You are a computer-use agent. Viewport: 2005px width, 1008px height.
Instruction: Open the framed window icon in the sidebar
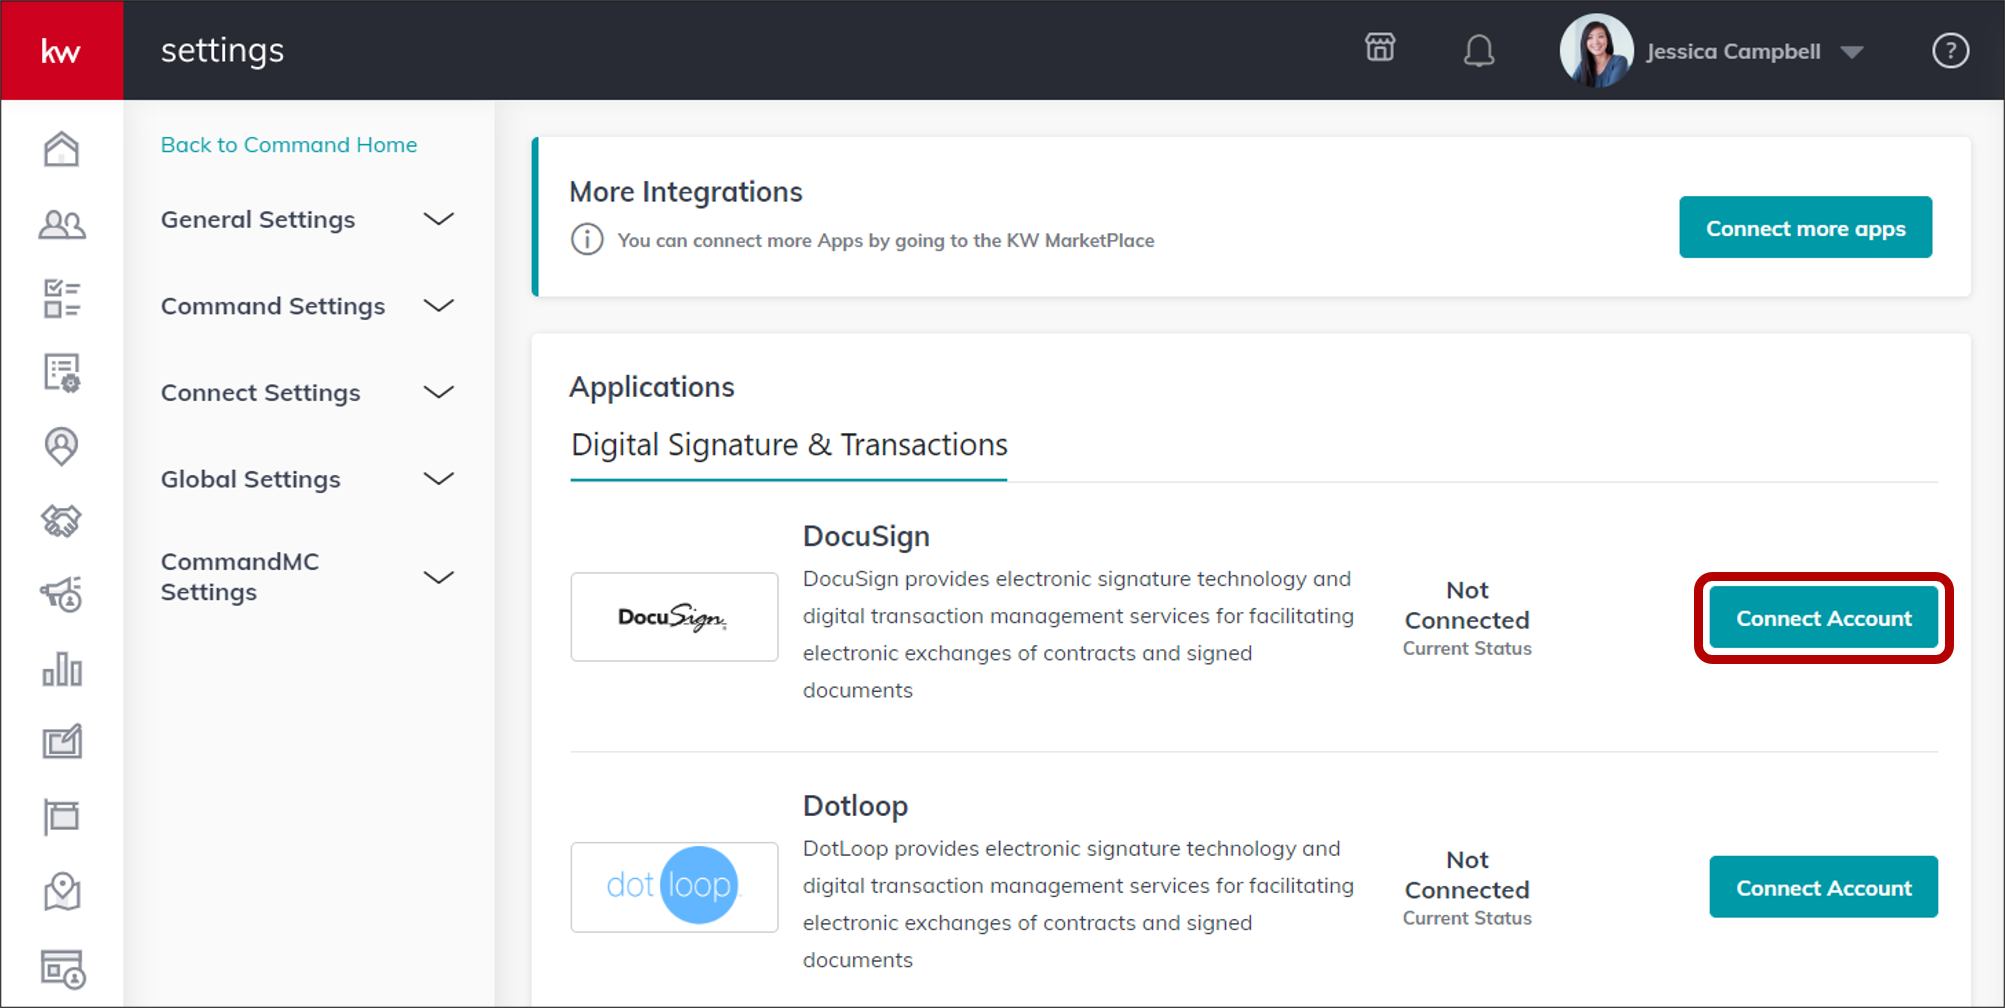[61, 816]
